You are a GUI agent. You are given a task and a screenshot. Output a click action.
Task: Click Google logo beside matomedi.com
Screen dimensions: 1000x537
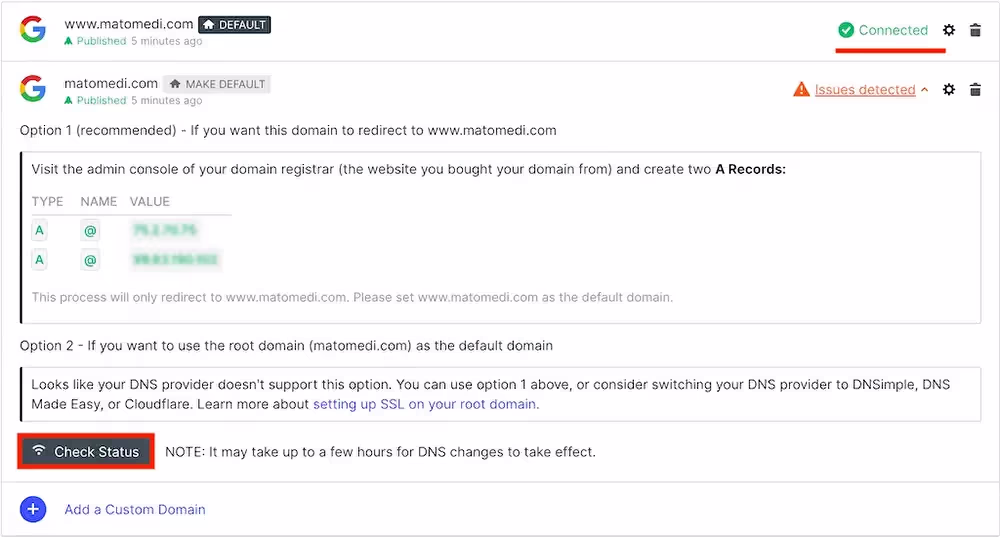click(33, 89)
